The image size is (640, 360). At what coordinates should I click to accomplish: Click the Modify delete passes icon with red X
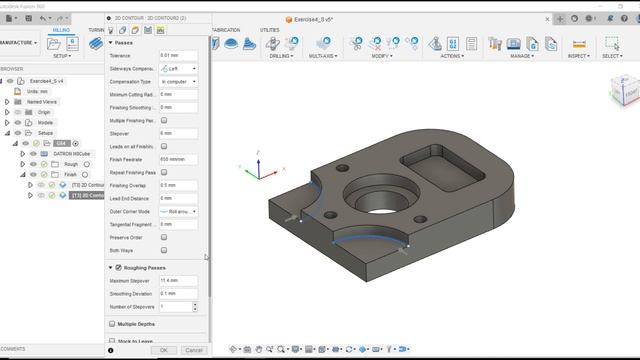(375, 42)
